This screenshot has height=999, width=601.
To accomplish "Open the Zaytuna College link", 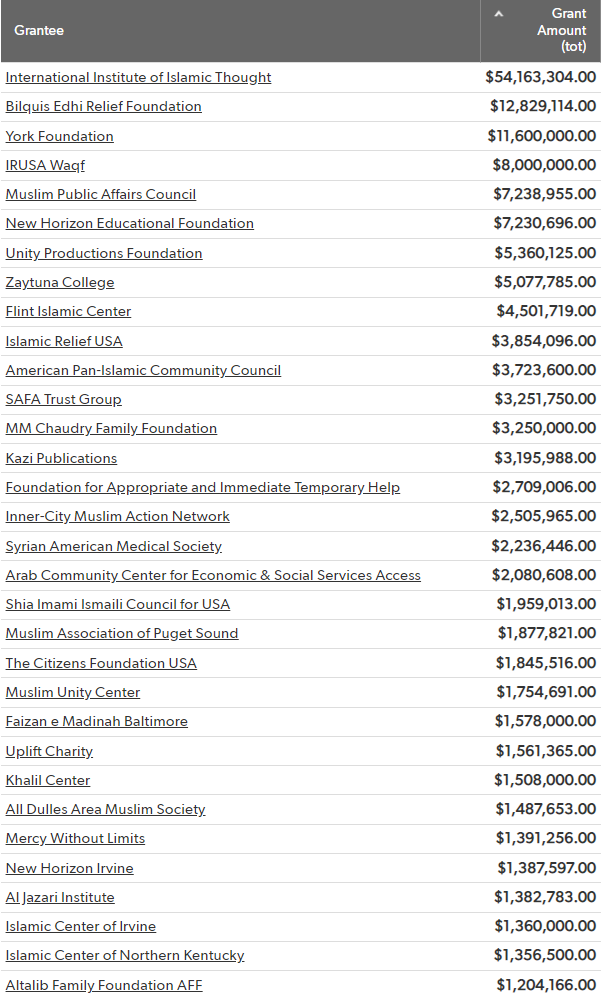I will pyautogui.click(x=60, y=282).
